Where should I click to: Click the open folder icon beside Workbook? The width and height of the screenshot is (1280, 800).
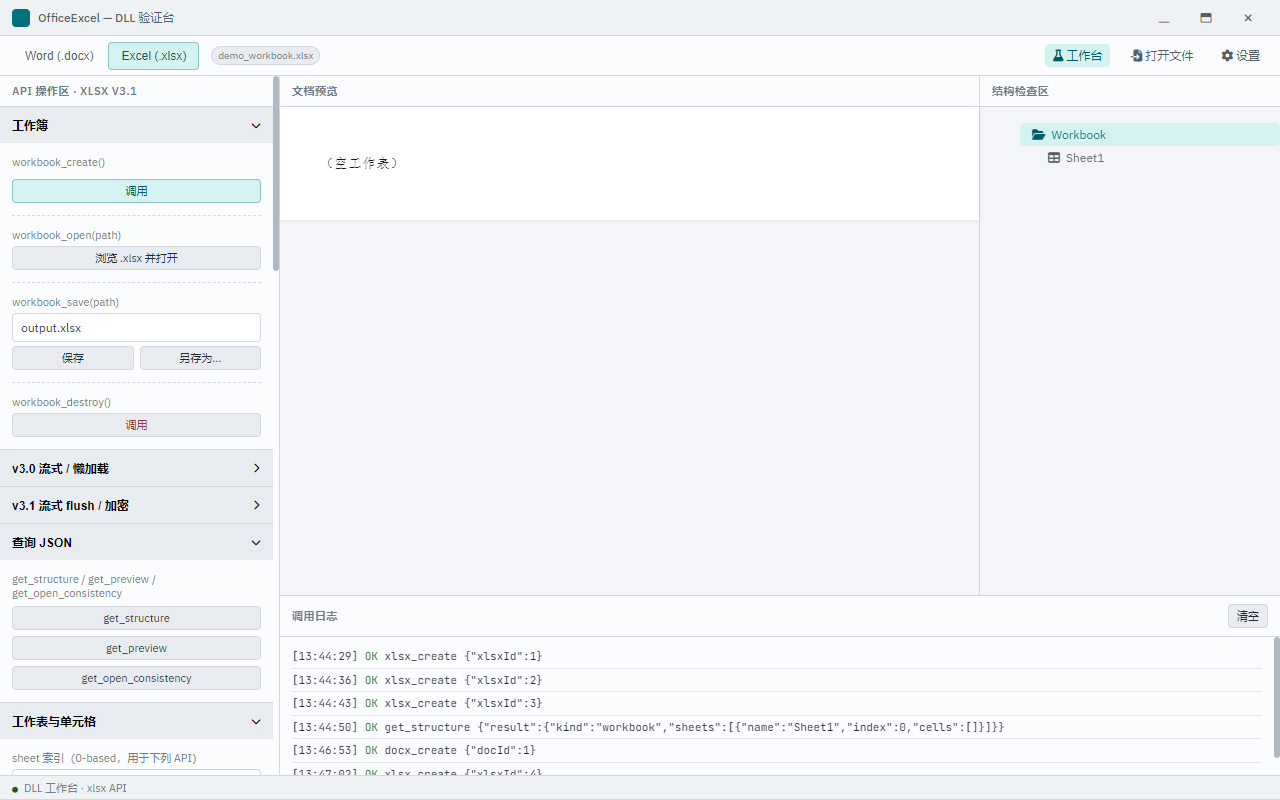click(x=1038, y=135)
